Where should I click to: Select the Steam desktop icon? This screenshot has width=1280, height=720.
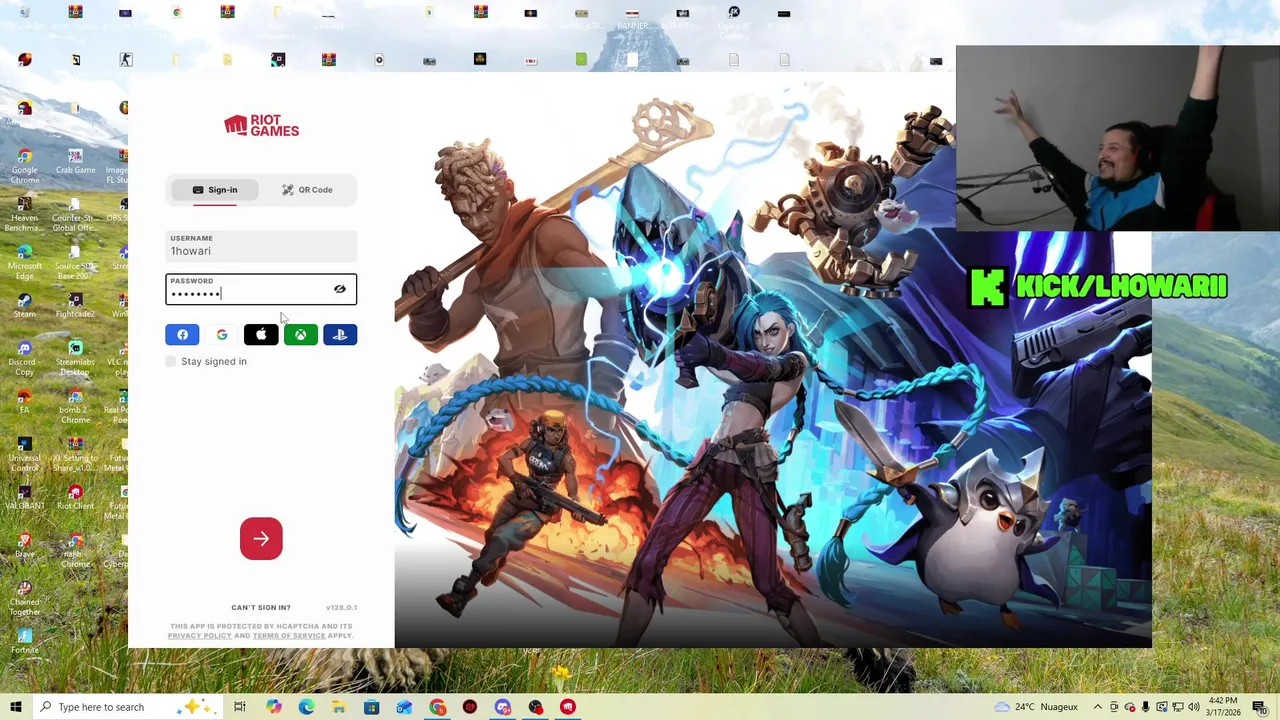tap(25, 306)
